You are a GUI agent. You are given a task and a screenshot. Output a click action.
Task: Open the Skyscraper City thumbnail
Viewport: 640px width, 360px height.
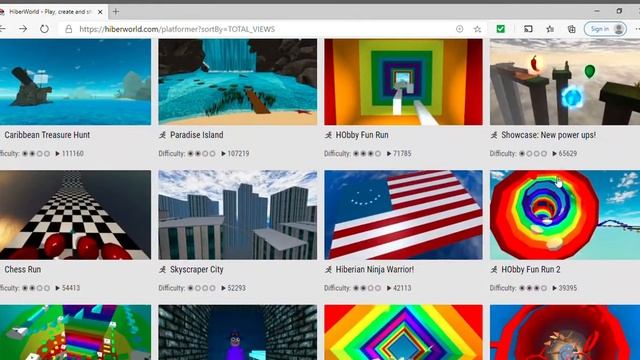coord(238,215)
